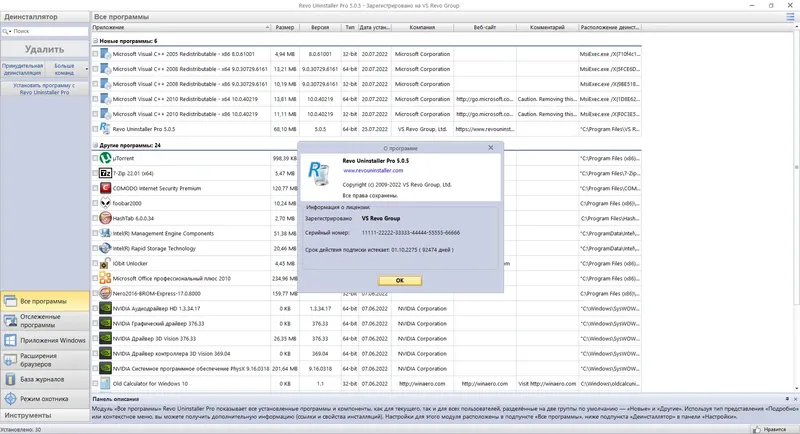Select the foobar2000 alien icon
This screenshot has width=800, height=434.
coord(105,203)
